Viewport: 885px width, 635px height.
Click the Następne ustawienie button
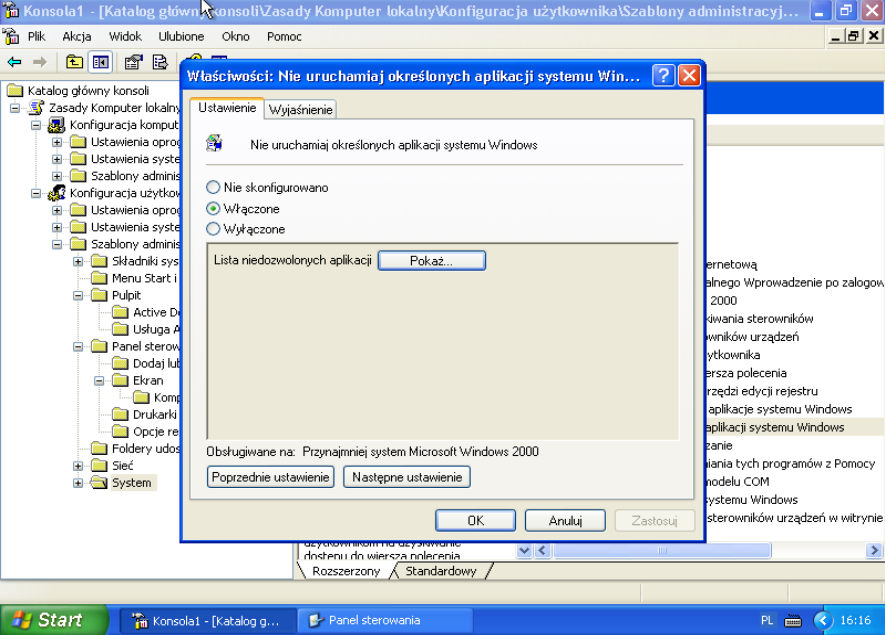pyautogui.click(x=406, y=477)
